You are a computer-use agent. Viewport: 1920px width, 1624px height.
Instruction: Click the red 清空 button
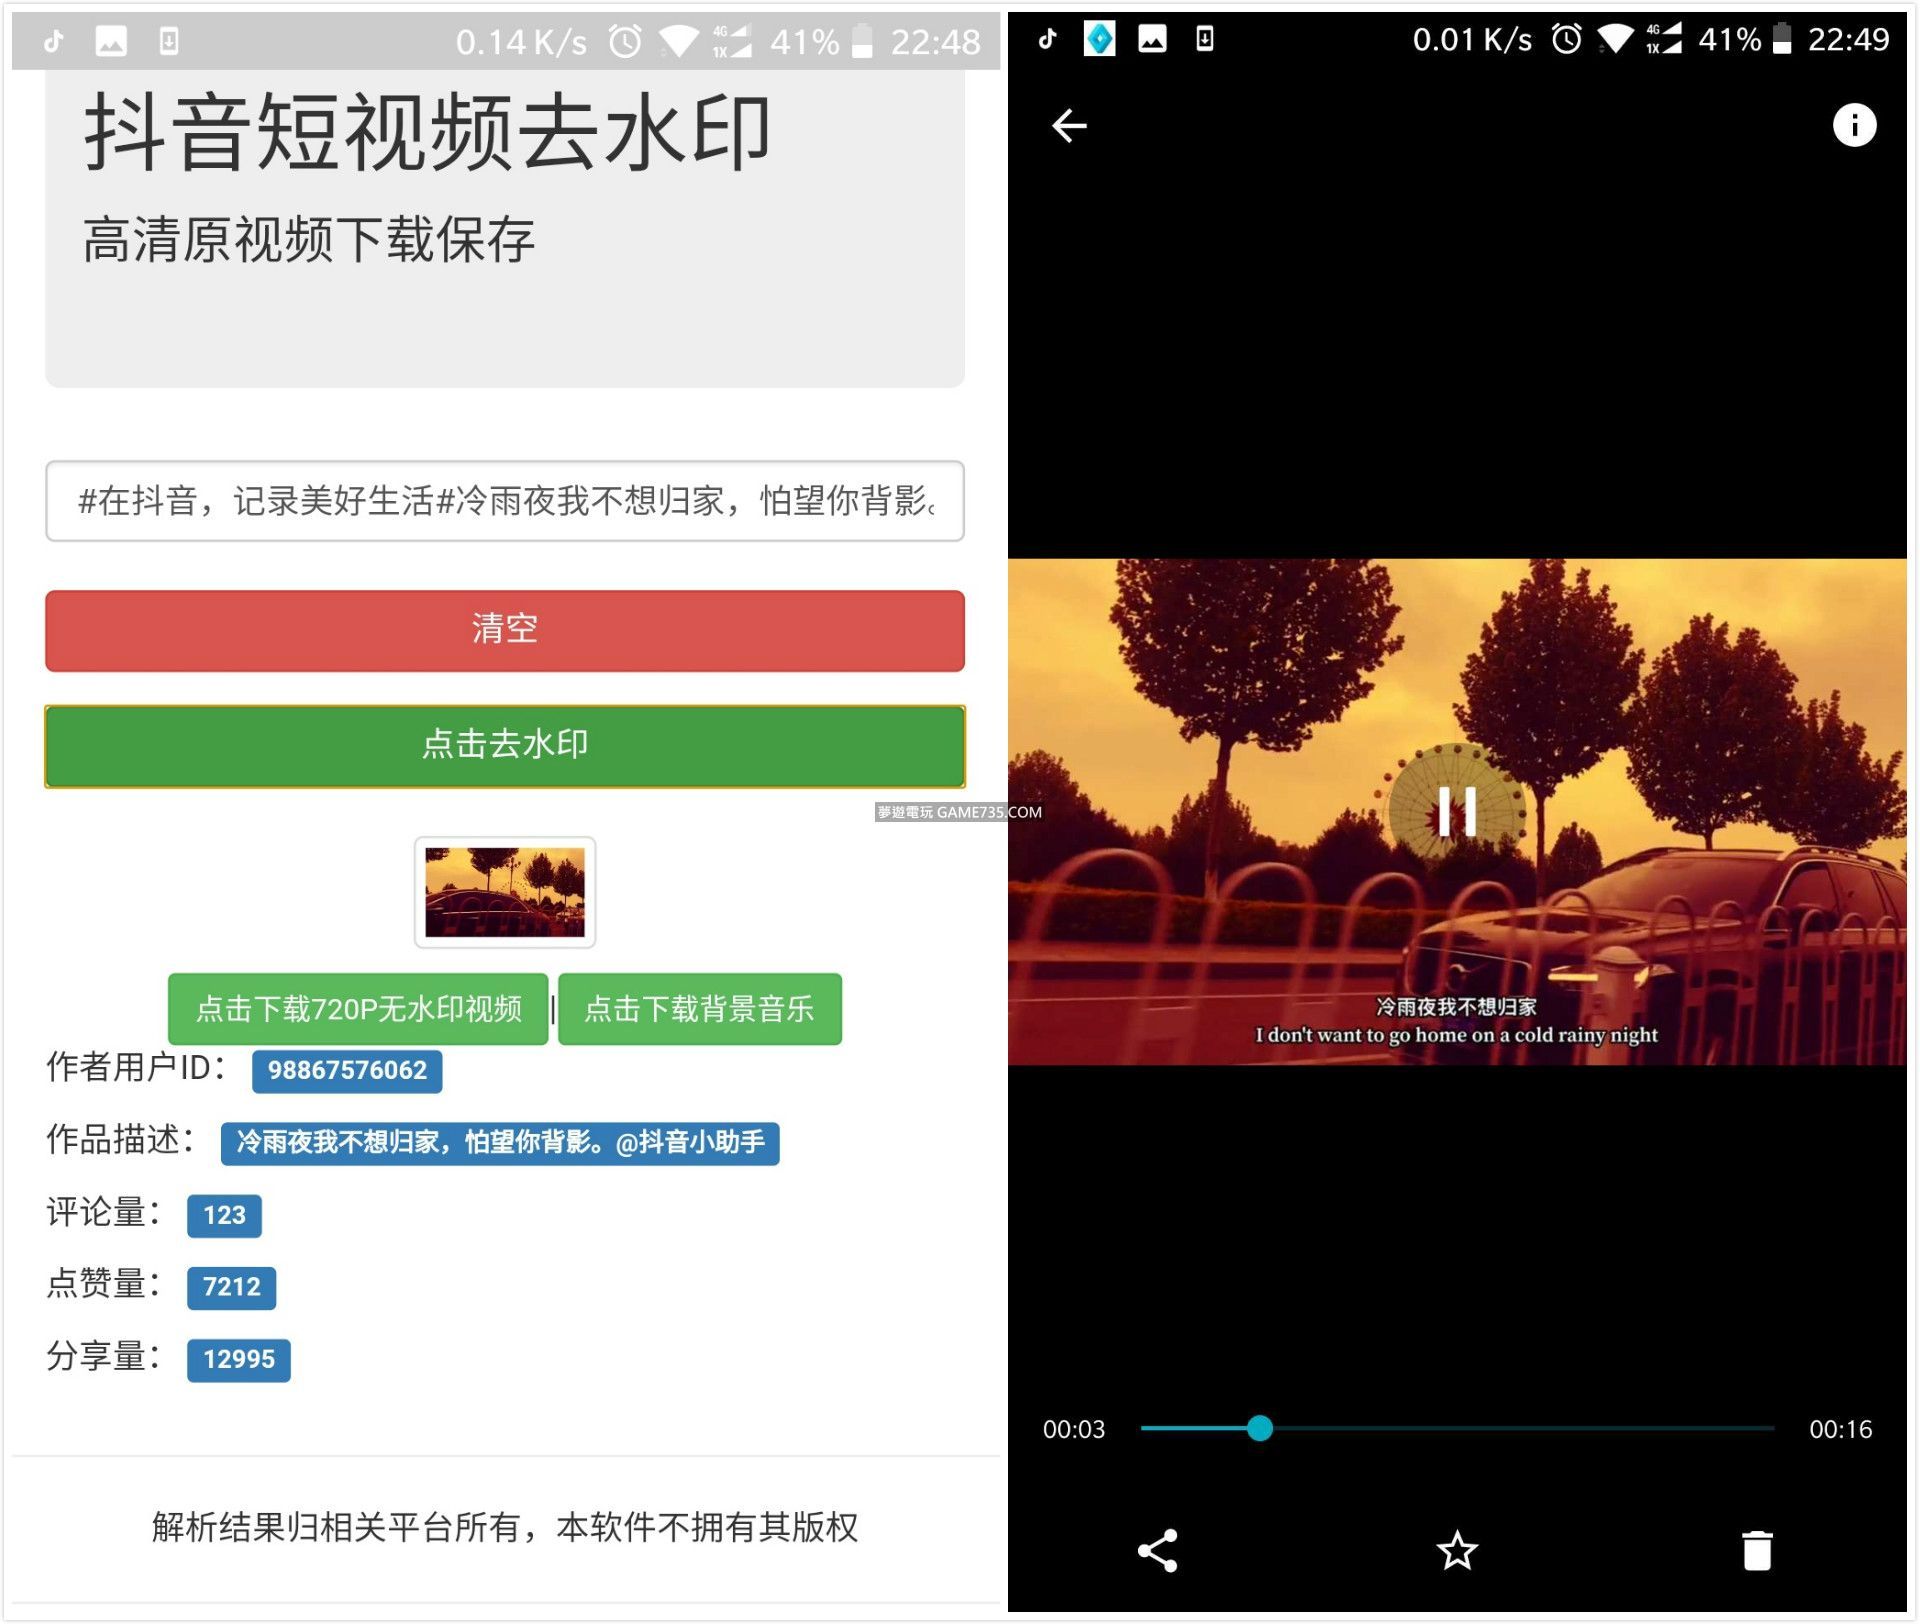[x=504, y=630]
